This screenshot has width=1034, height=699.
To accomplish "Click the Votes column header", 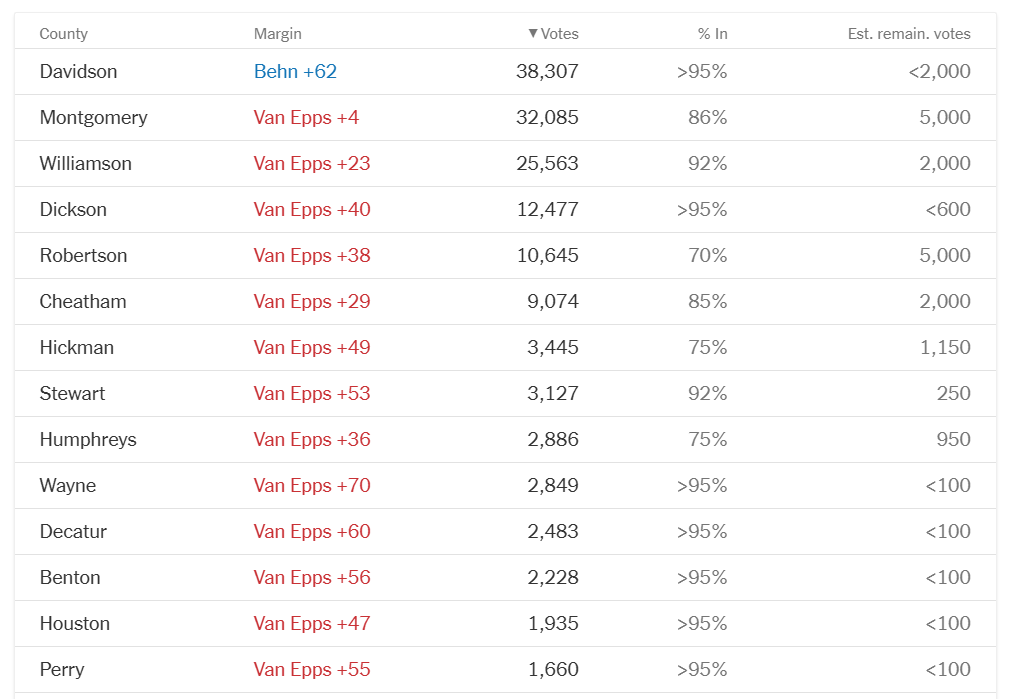I will (553, 34).
